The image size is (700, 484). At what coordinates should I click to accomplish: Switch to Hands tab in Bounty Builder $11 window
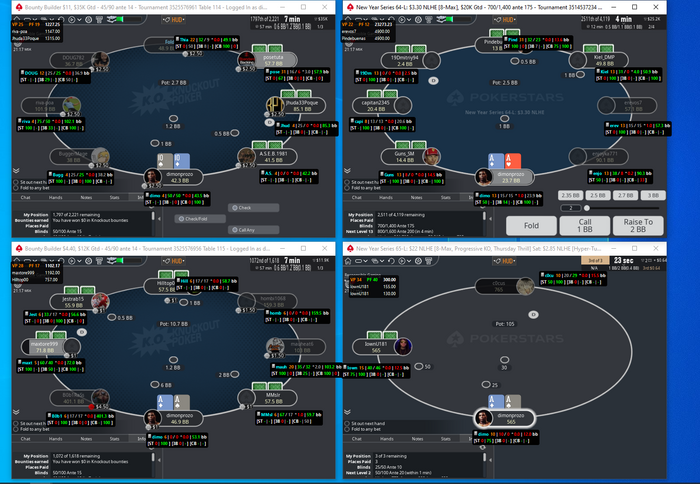[x=55, y=197]
